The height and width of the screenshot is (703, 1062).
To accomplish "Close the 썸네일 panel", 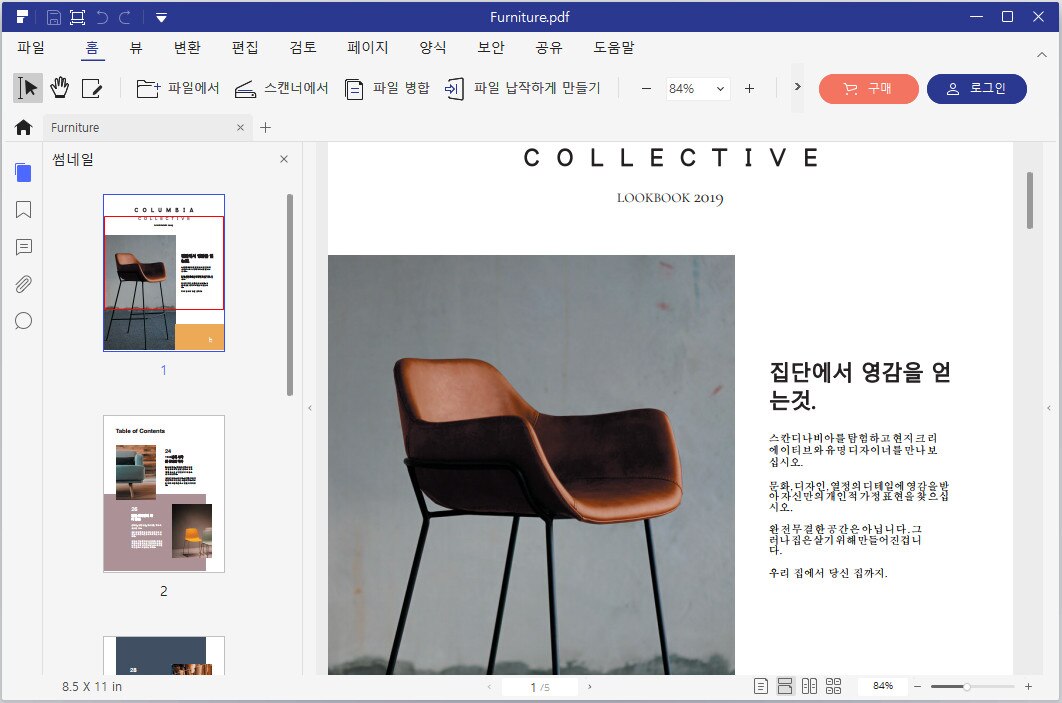I will click(x=284, y=159).
